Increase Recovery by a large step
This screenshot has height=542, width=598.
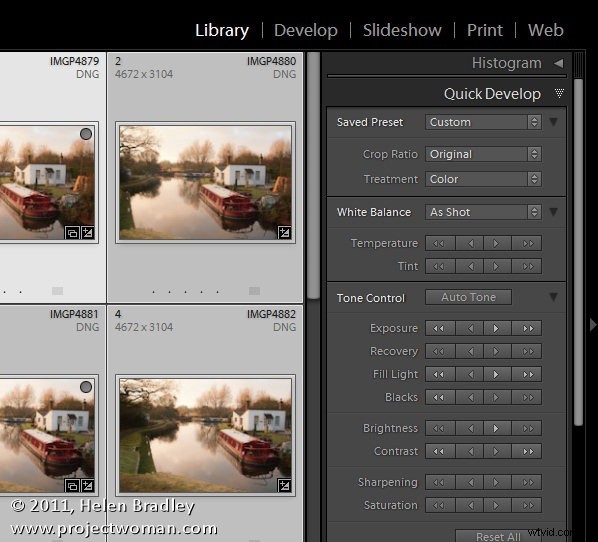(527, 351)
